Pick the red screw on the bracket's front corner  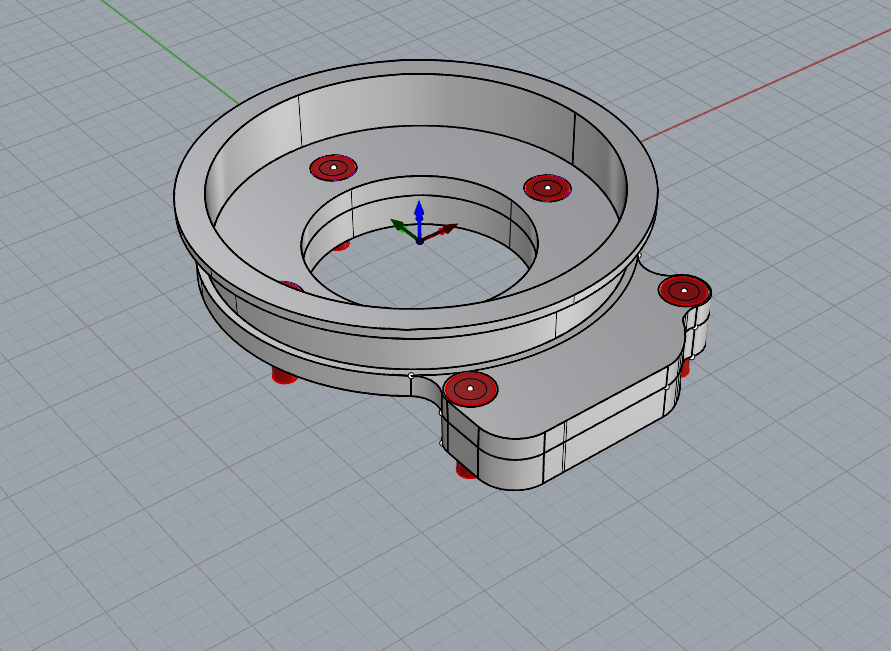(x=470, y=388)
